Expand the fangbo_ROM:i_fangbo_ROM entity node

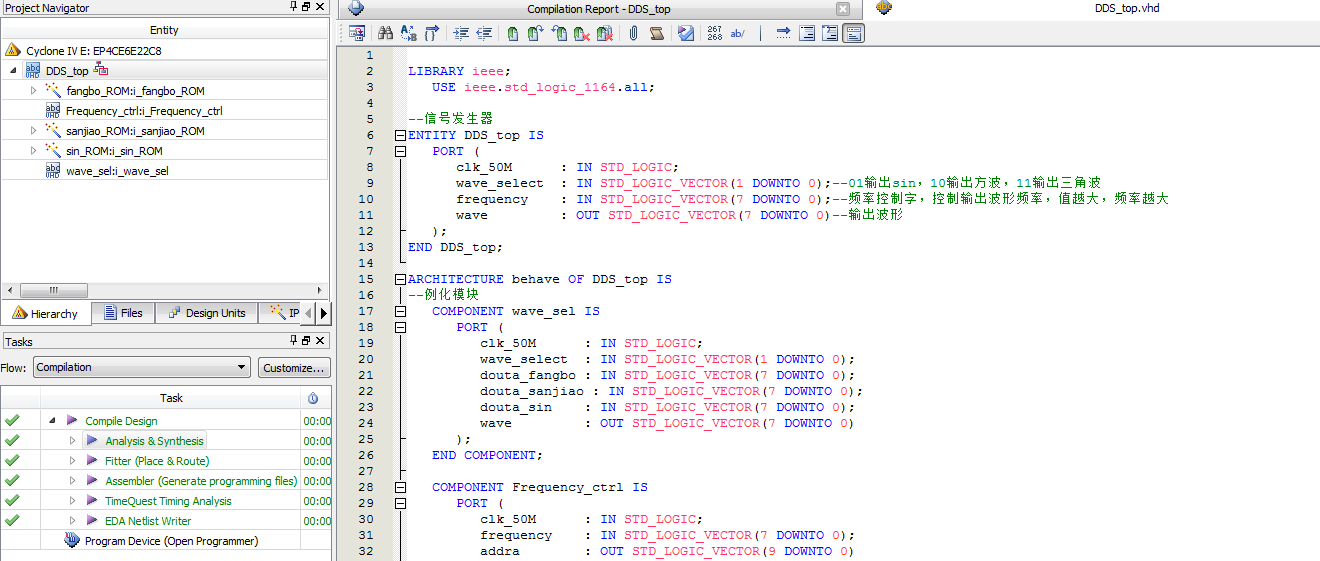(33, 91)
